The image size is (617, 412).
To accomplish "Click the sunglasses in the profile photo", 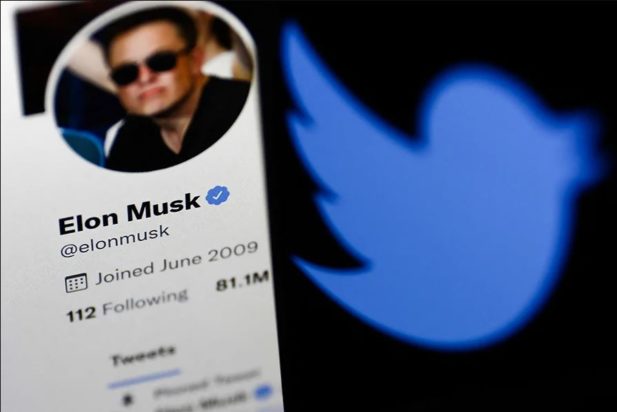I will pyautogui.click(x=148, y=67).
